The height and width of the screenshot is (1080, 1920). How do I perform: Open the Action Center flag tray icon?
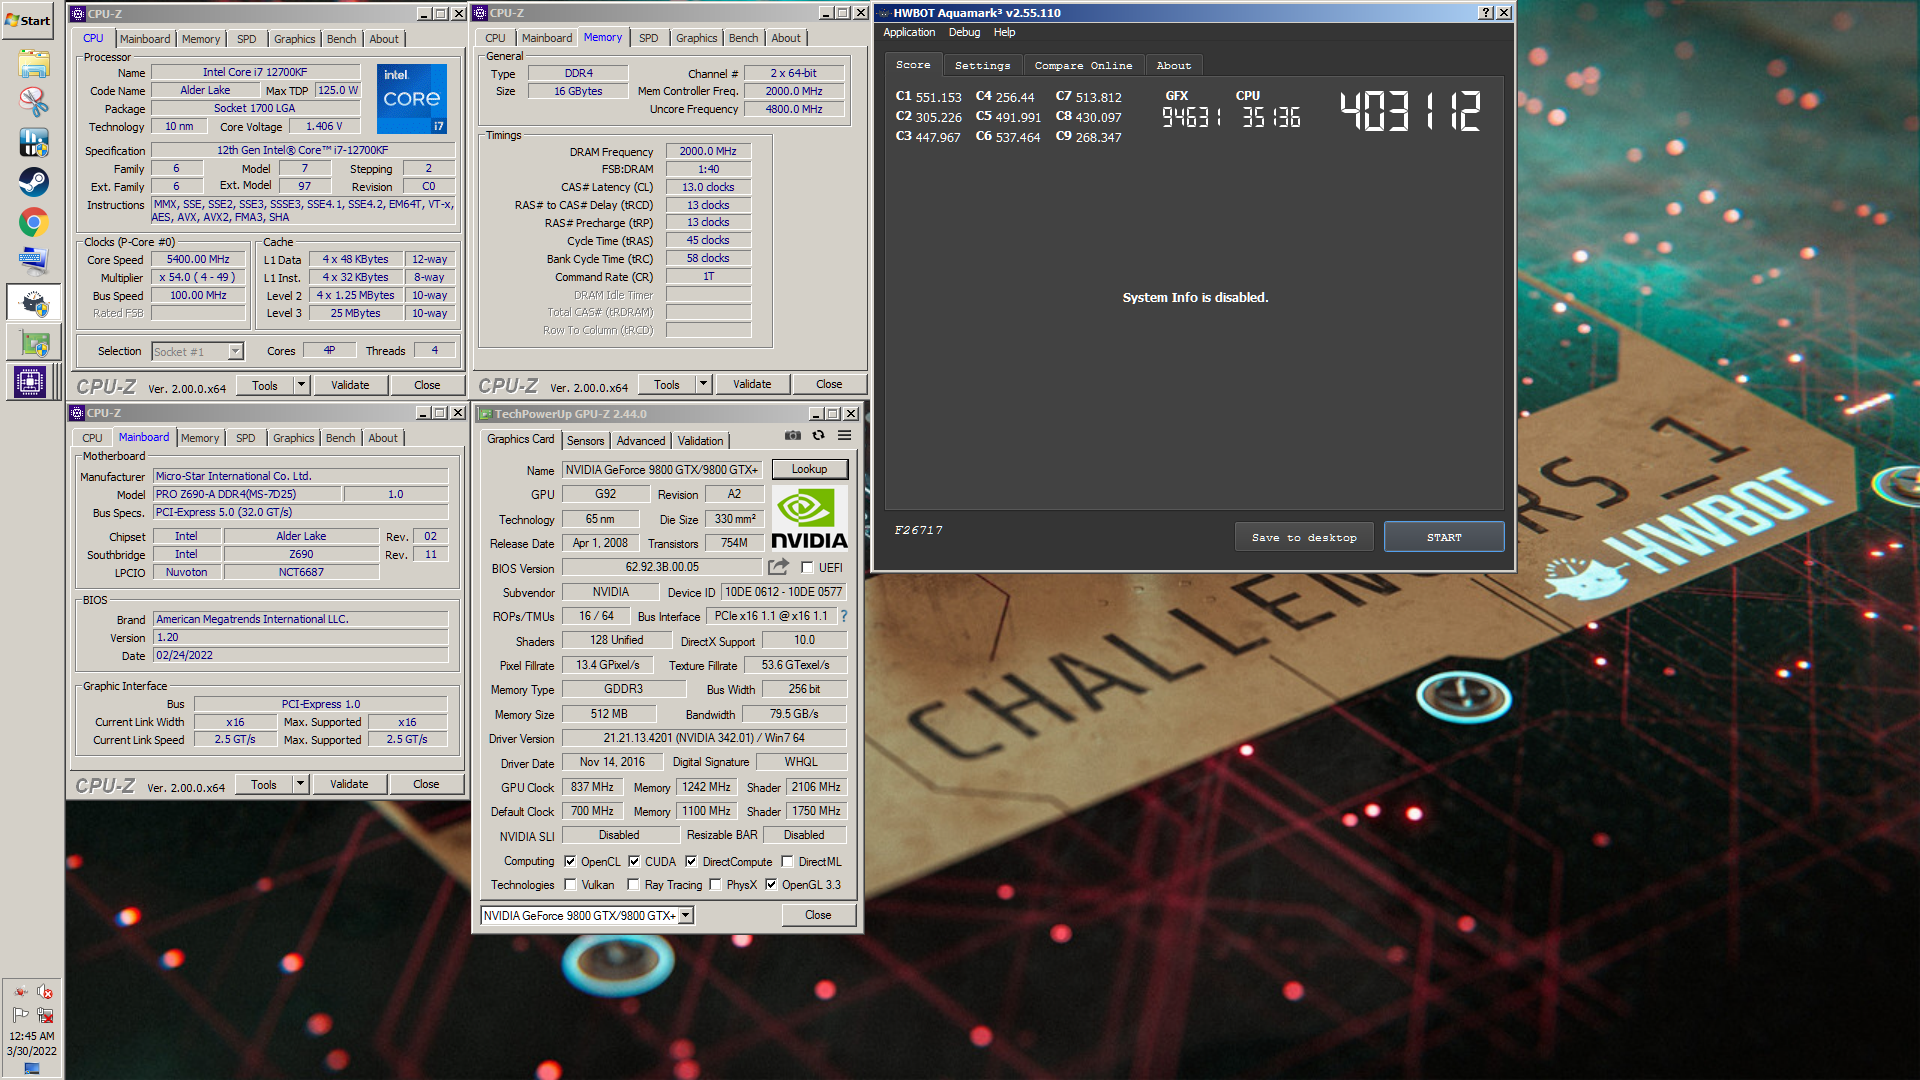point(20,1014)
